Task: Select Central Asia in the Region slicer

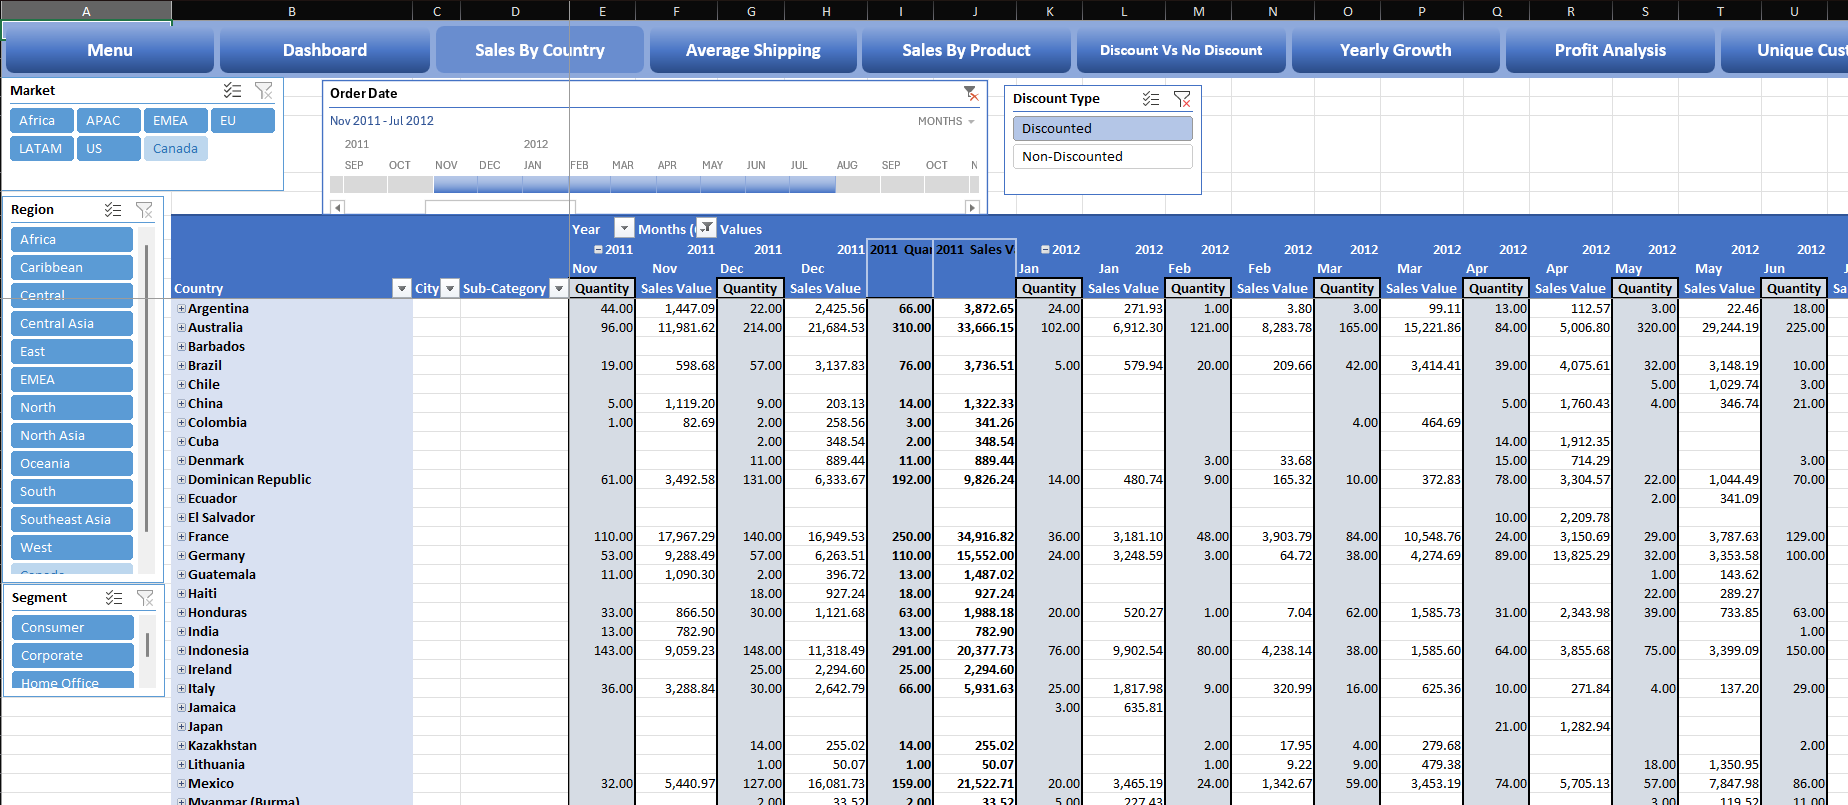Action: (72, 323)
